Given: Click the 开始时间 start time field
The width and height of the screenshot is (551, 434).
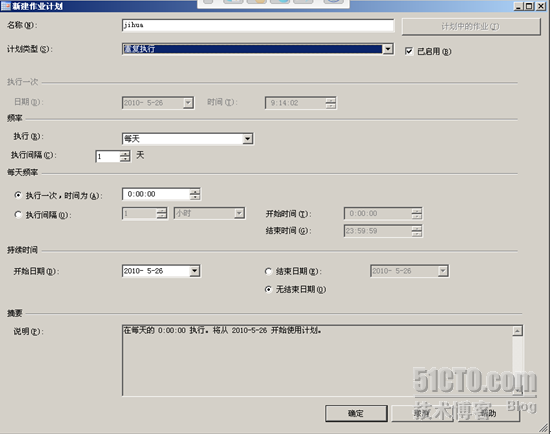Looking at the screenshot, I should coord(378,214).
